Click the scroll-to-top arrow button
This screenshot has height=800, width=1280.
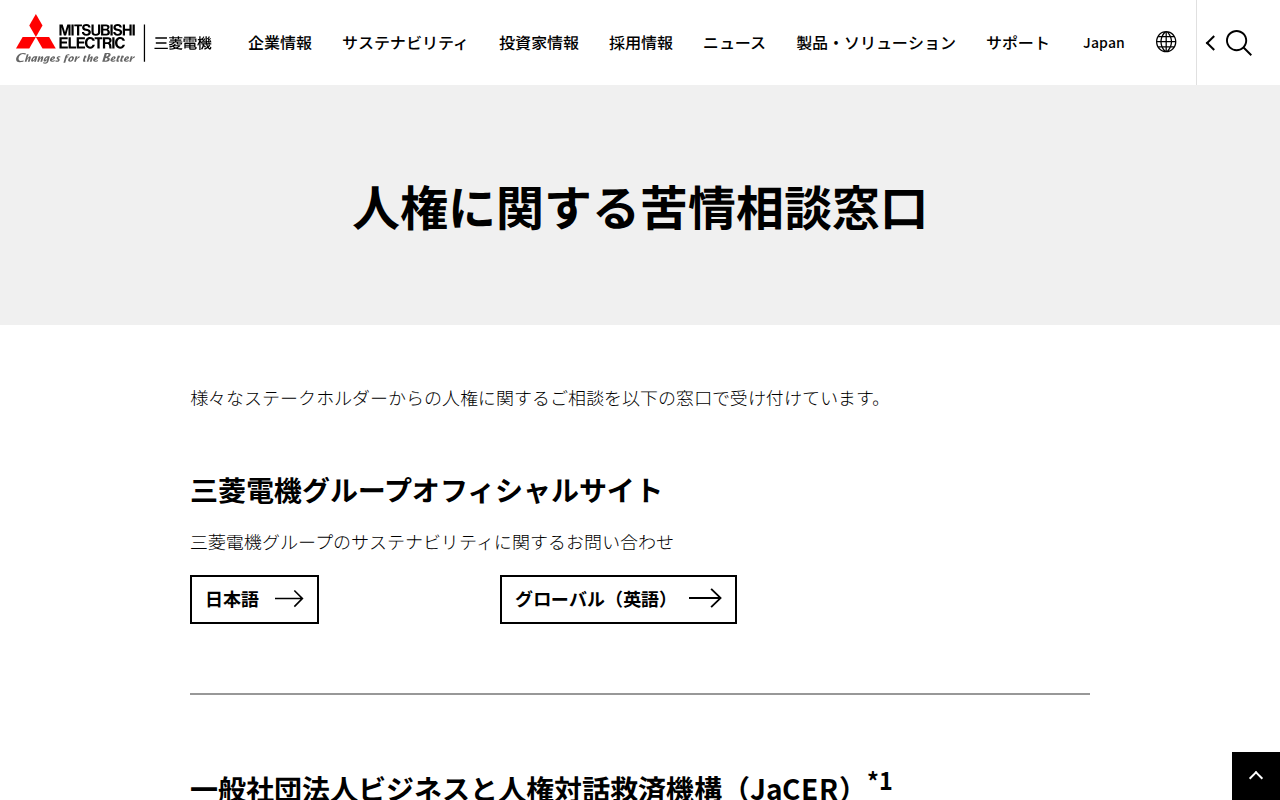1256,776
